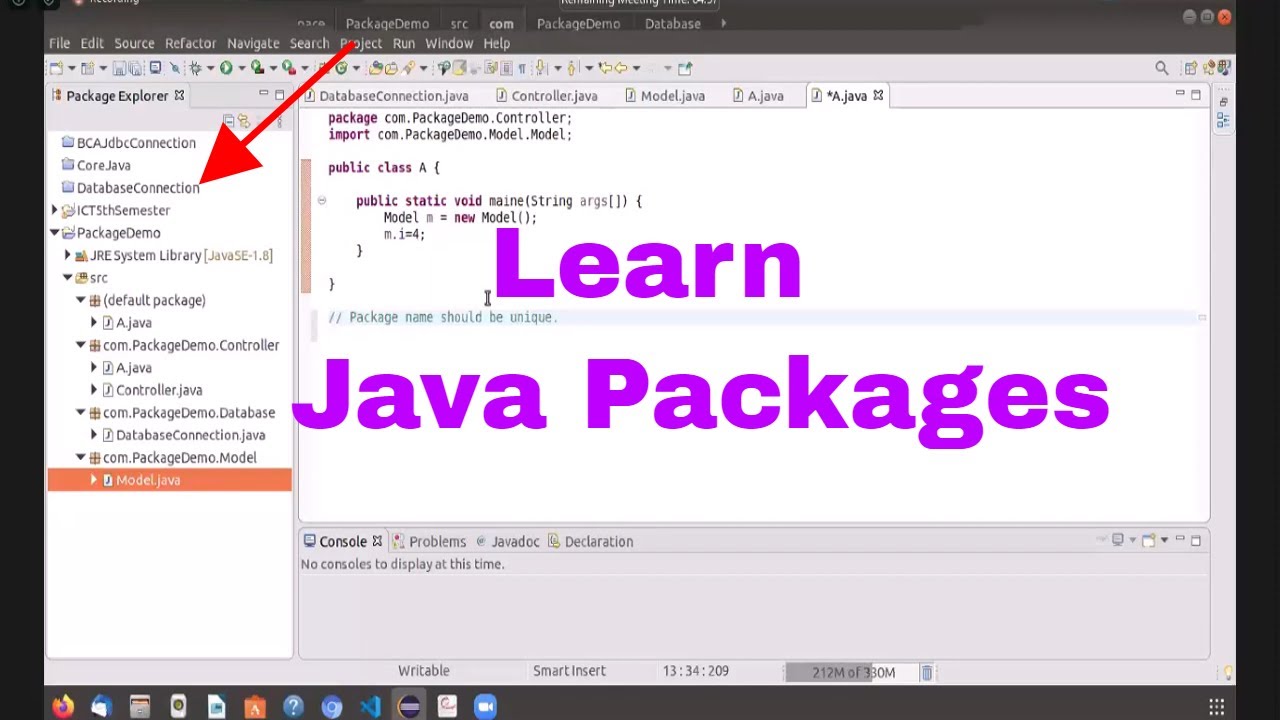This screenshot has height=720, width=1280.
Task: Open the Source menu
Action: click(x=134, y=43)
